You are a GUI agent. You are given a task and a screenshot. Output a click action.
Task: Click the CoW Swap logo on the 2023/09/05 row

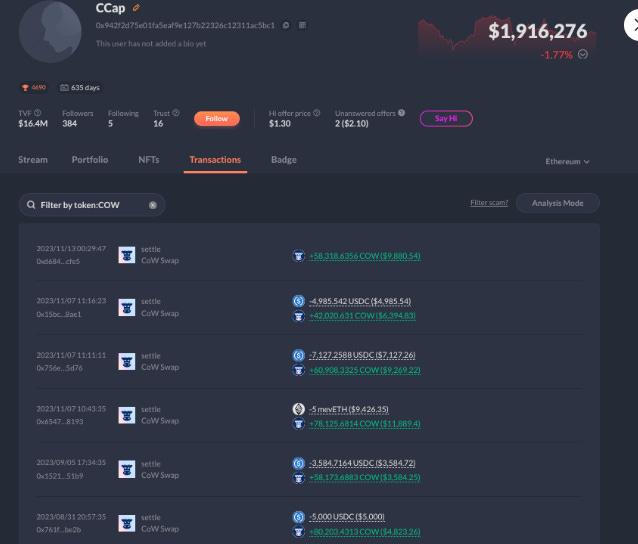[127, 469]
